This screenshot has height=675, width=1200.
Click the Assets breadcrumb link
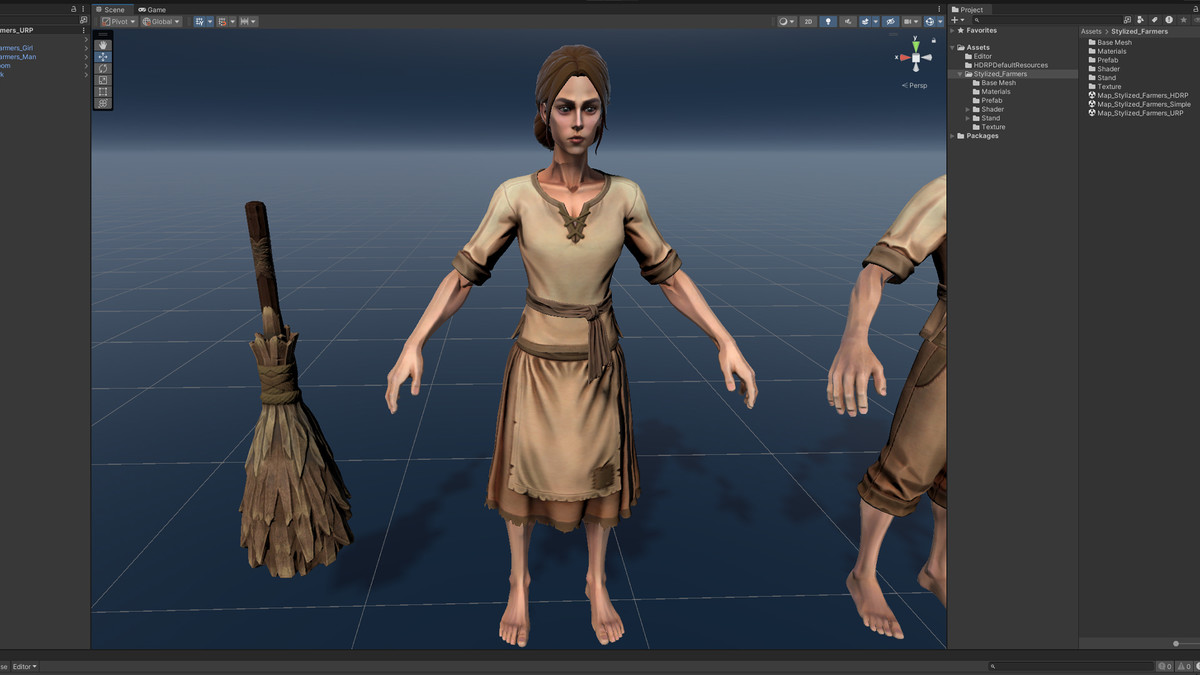(x=1090, y=32)
